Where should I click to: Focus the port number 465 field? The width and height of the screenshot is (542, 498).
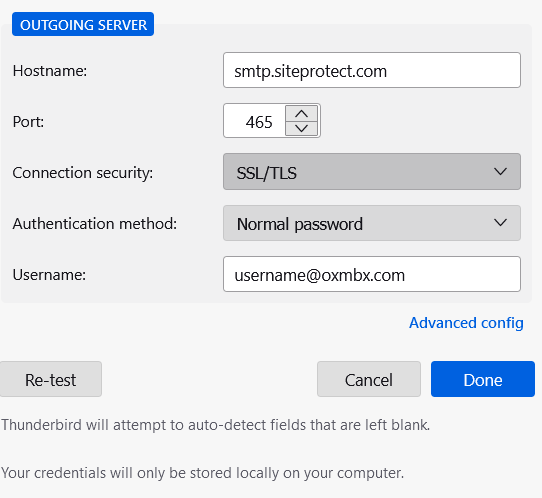click(x=254, y=121)
